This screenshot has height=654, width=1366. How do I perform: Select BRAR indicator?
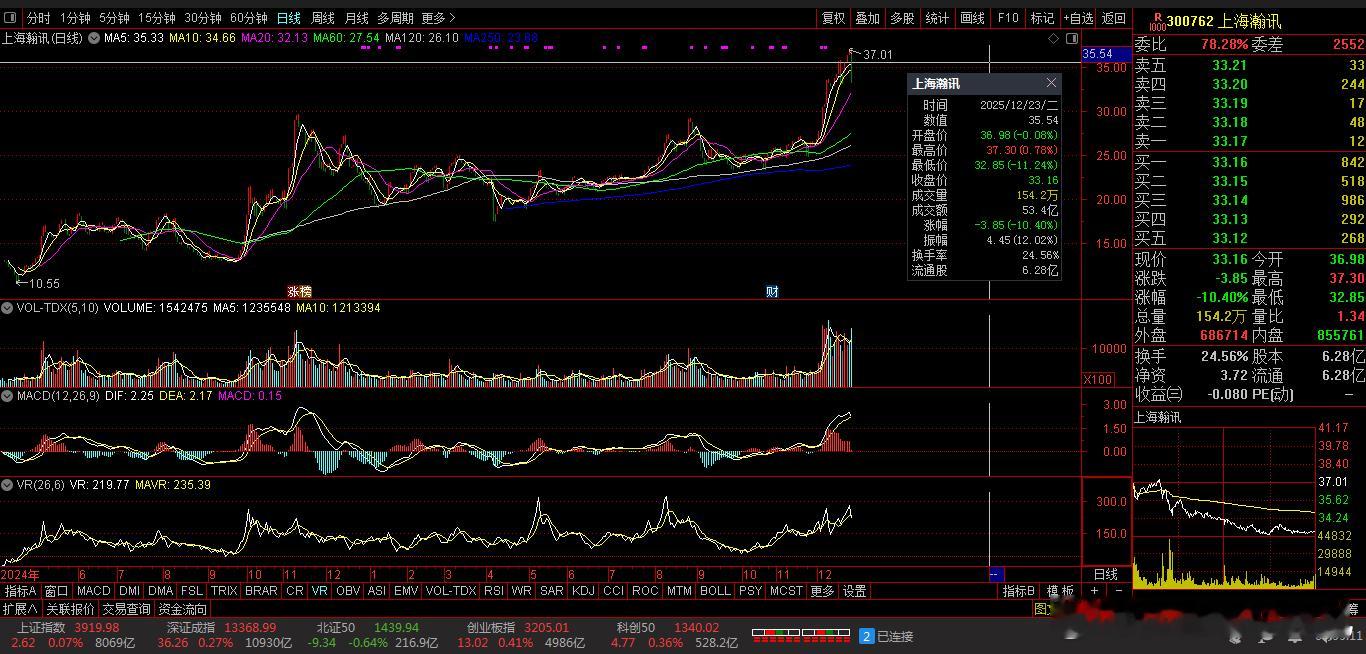point(261,591)
